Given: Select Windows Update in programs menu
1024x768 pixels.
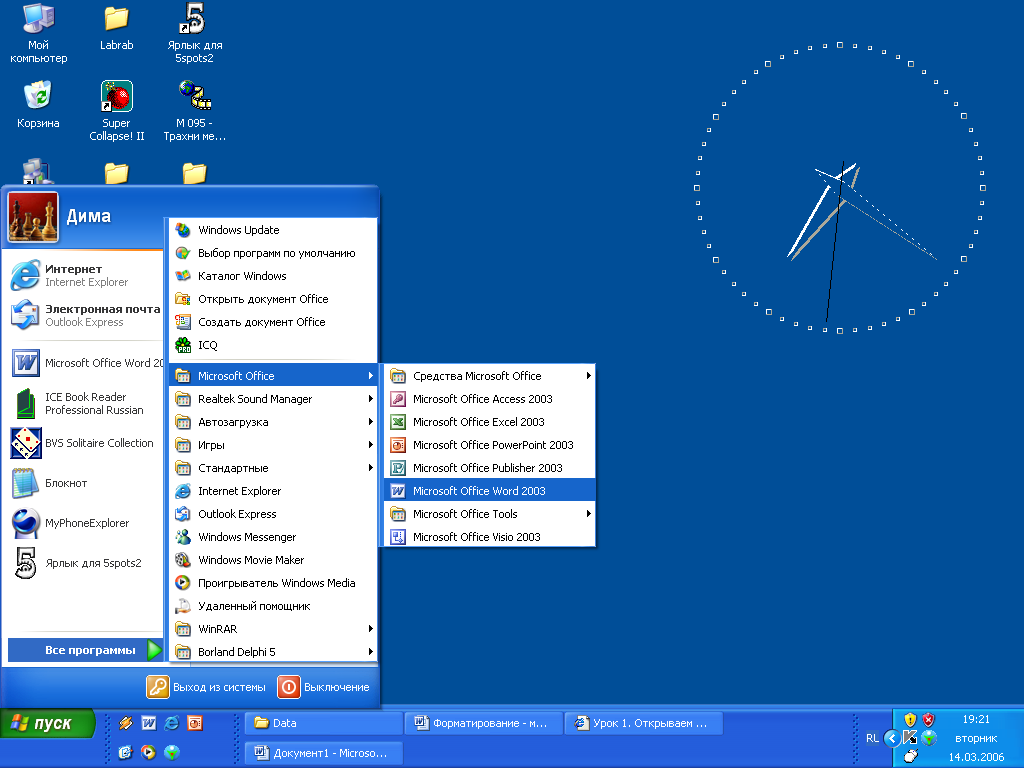Looking at the screenshot, I should pyautogui.click(x=273, y=230).
